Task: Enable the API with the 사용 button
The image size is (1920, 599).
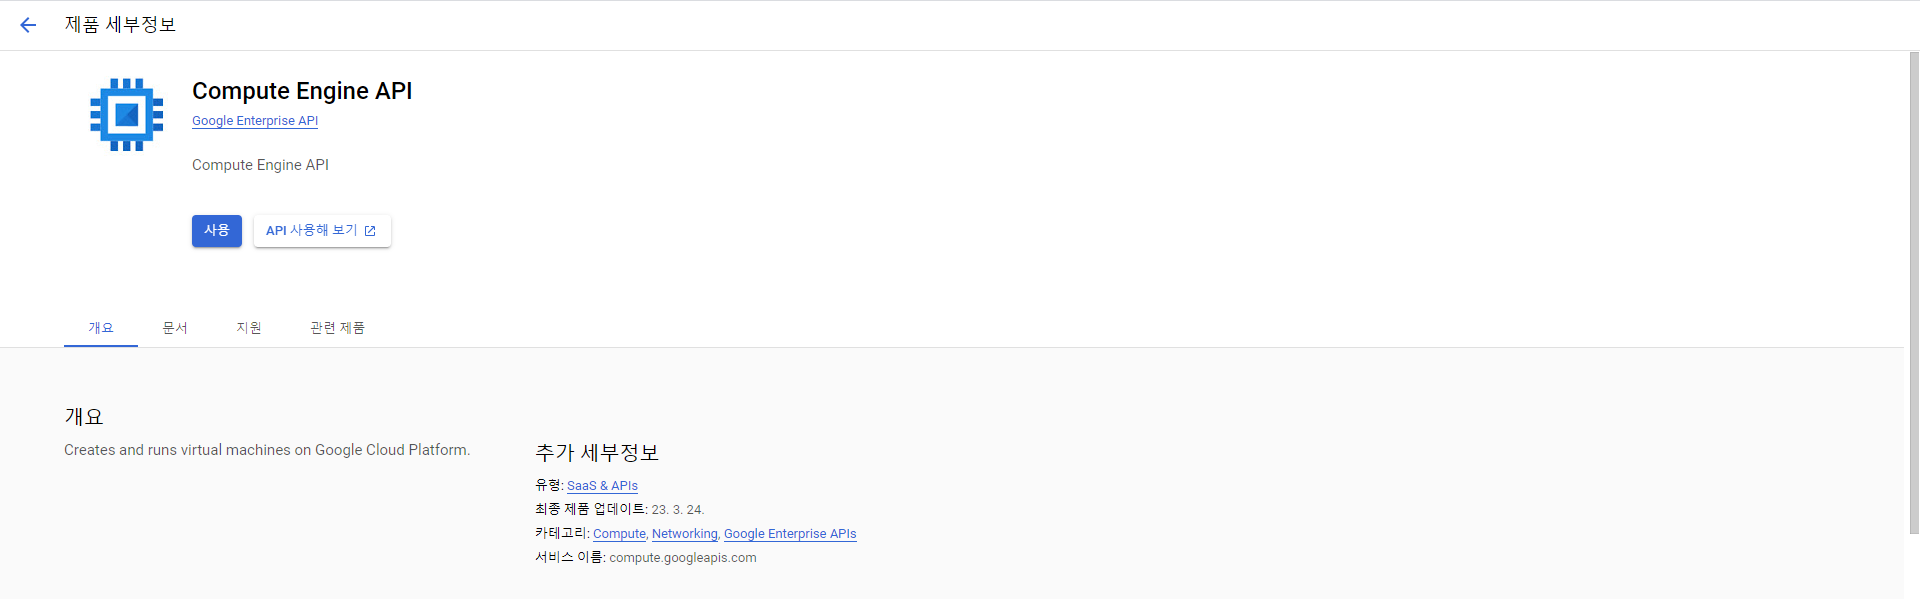Action: tap(217, 231)
